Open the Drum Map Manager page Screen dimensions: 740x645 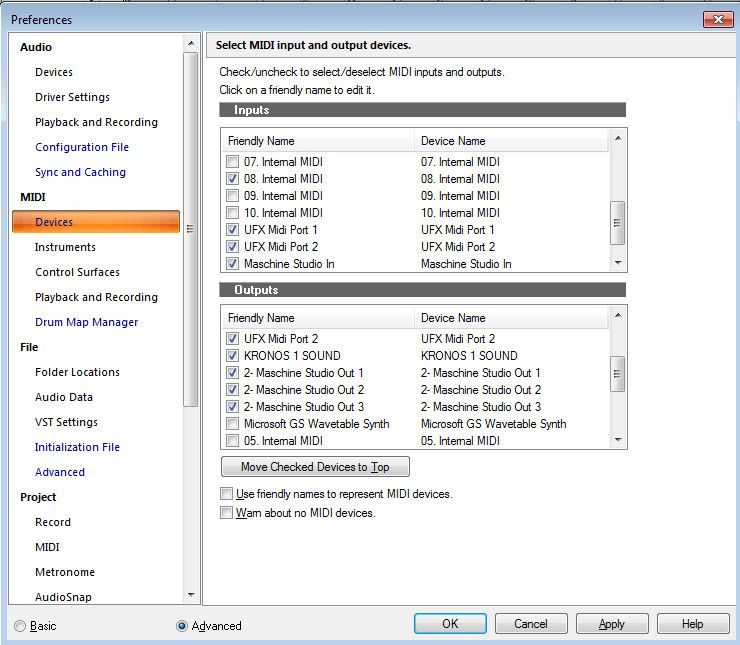(x=86, y=322)
